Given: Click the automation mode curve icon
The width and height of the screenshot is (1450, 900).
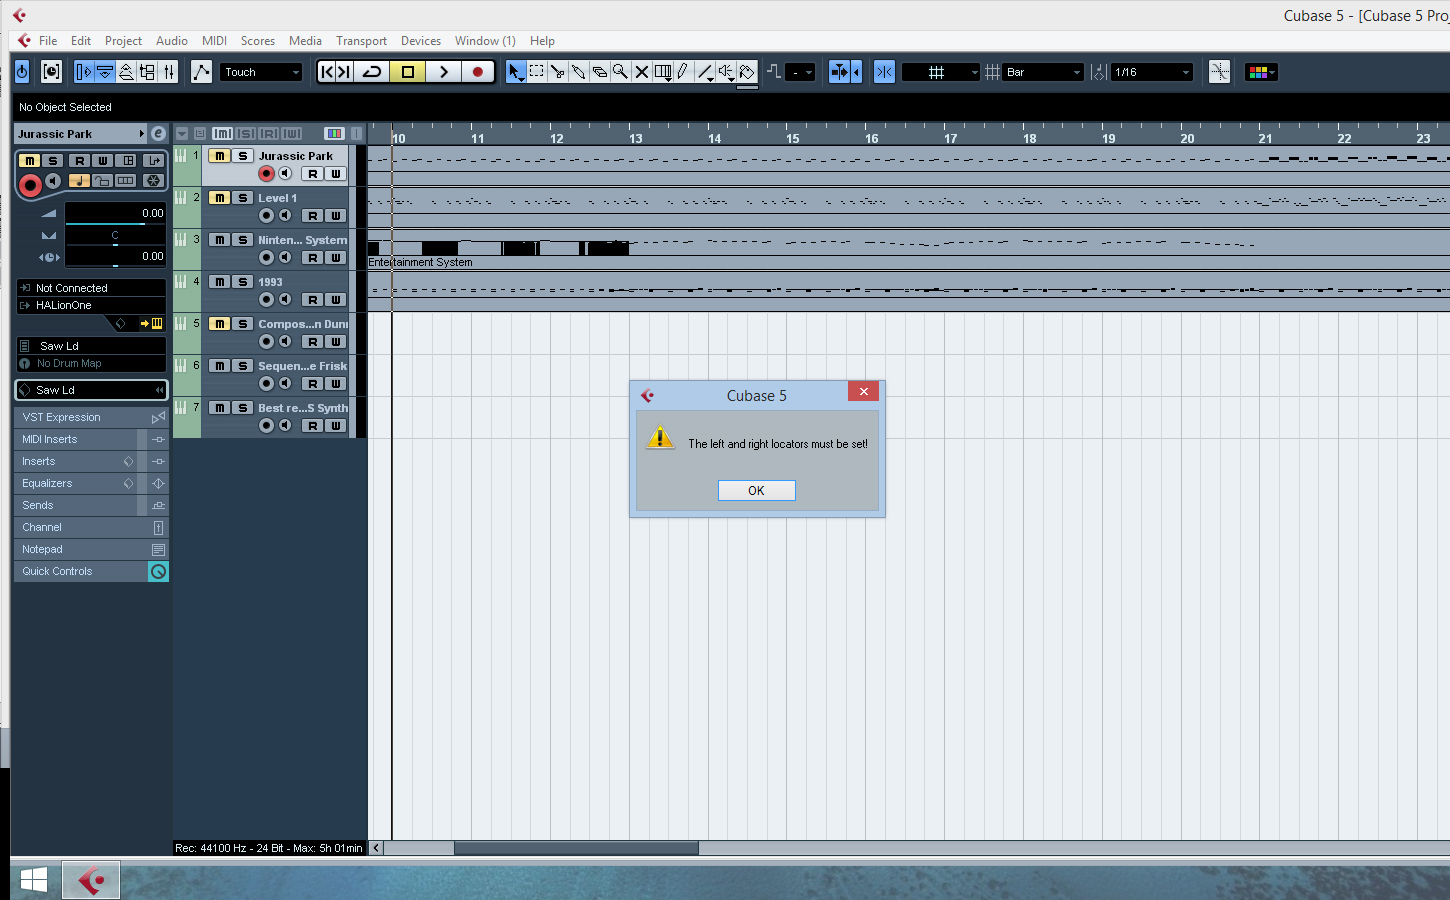Looking at the screenshot, I should (x=201, y=72).
